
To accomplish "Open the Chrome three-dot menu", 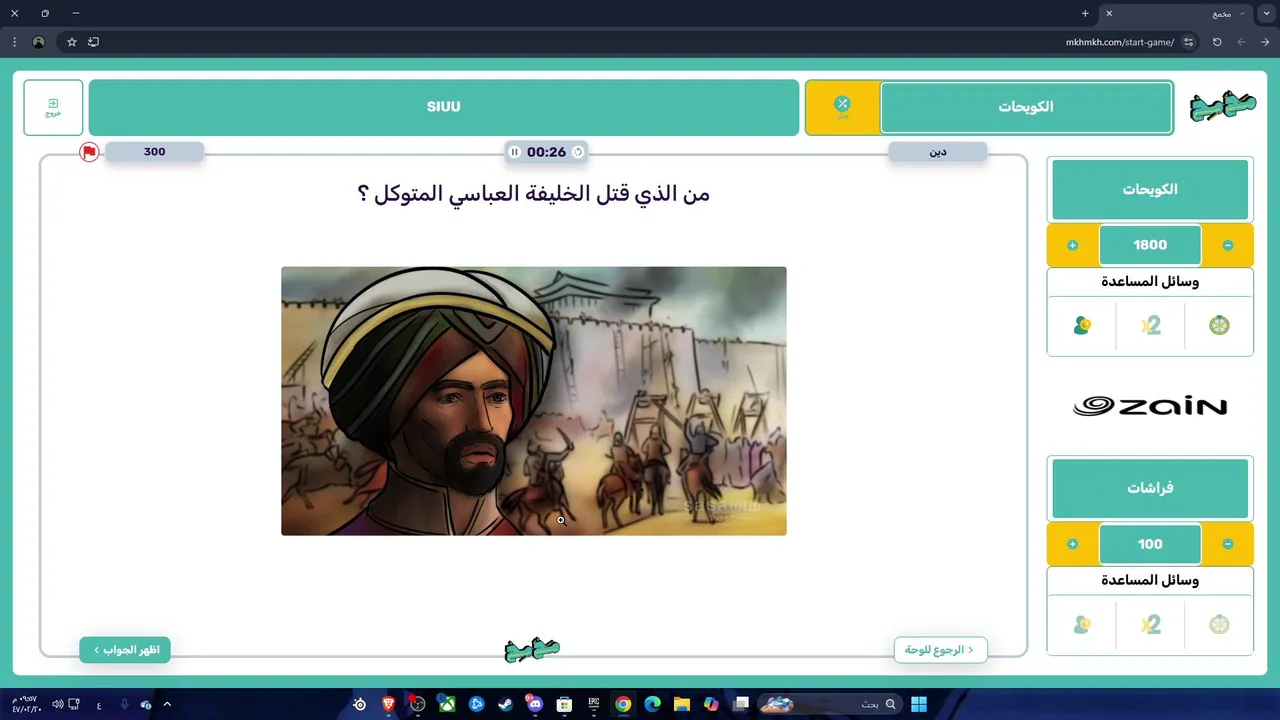I will tap(14, 42).
